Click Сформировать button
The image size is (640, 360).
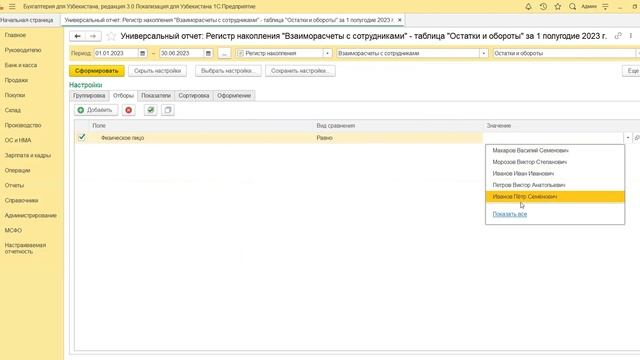(x=97, y=71)
